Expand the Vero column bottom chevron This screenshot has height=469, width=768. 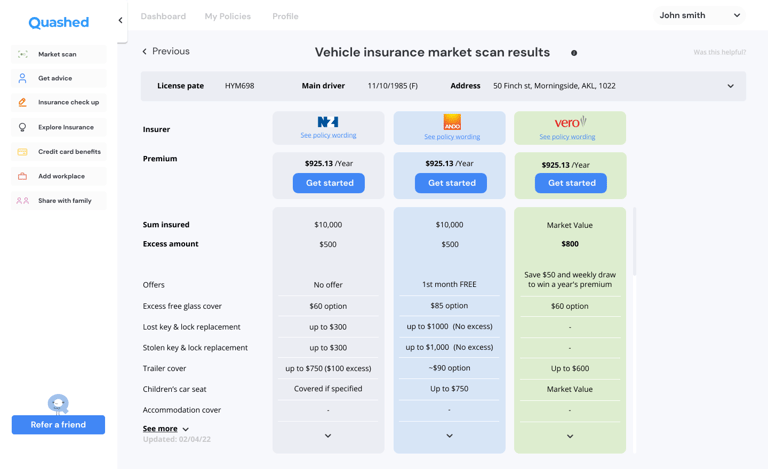coord(570,436)
